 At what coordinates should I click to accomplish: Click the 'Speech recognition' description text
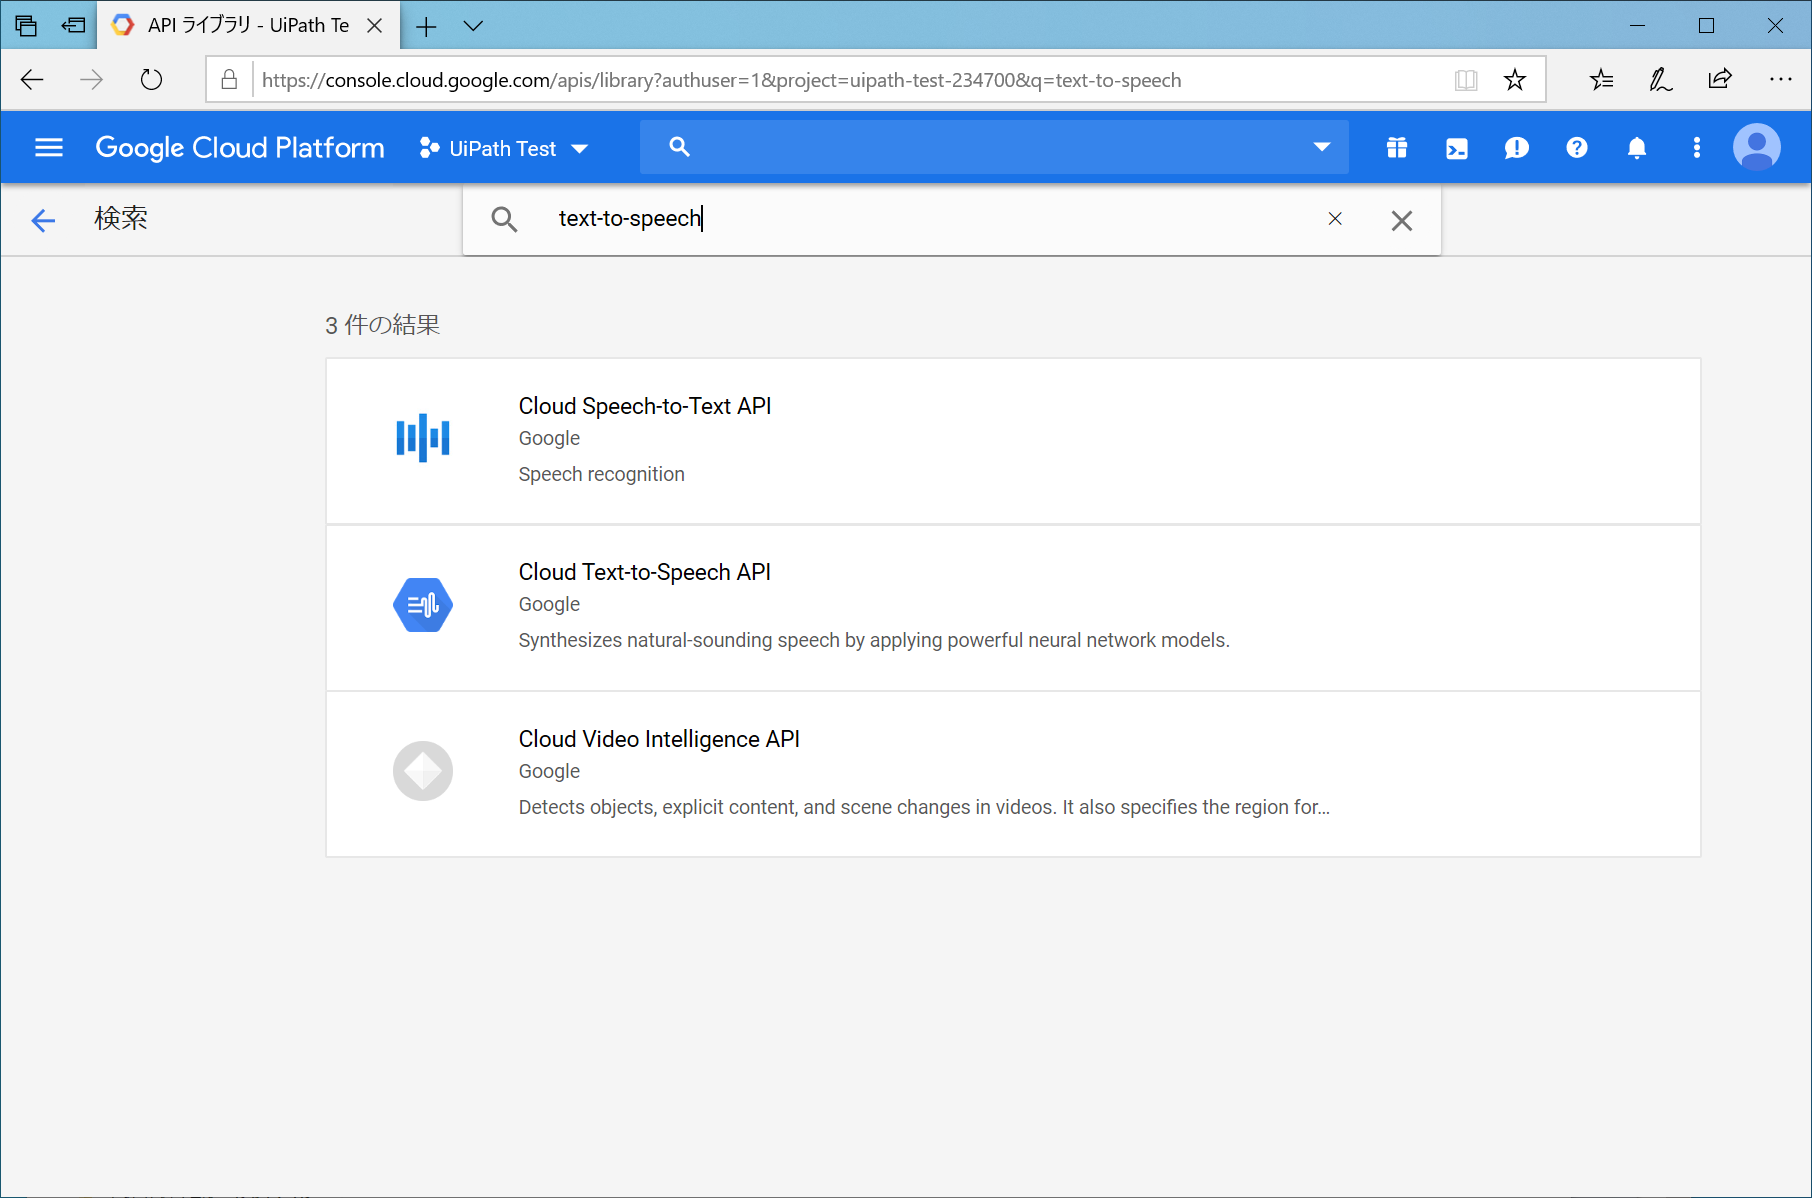click(602, 474)
